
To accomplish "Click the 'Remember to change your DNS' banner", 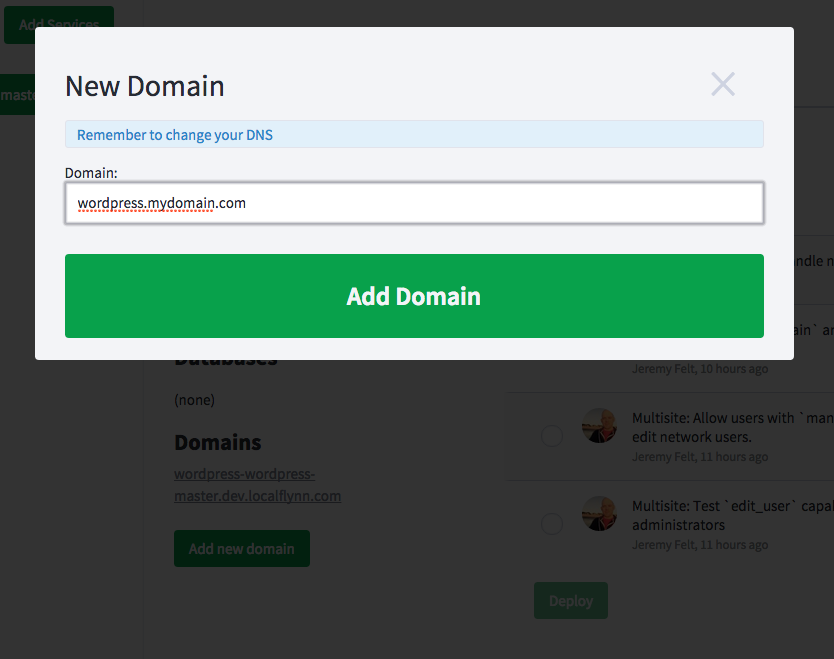I will 414,135.
